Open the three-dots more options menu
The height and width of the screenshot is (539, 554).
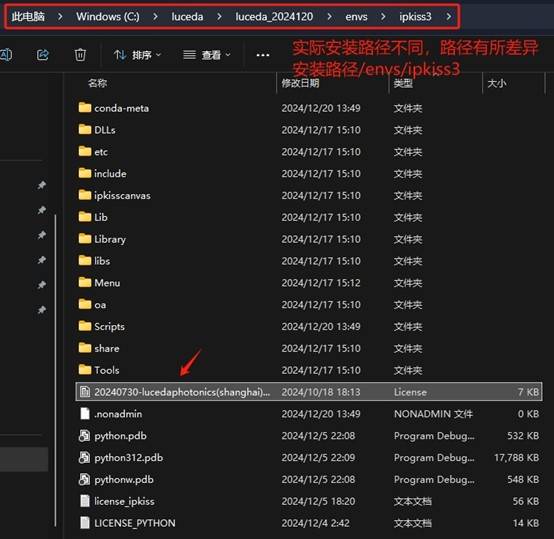point(263,55)
